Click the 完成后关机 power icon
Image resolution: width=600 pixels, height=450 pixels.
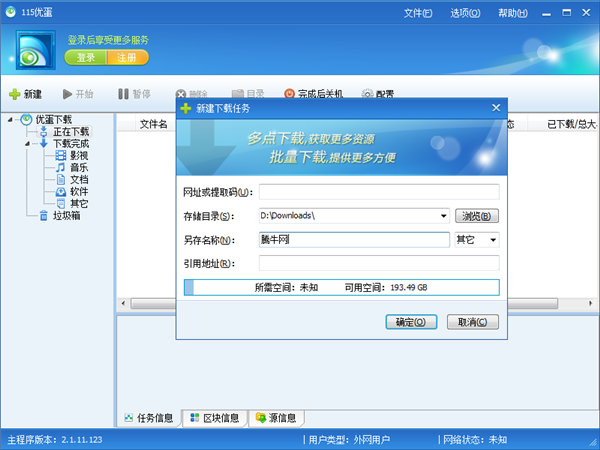tap(289, 94)
